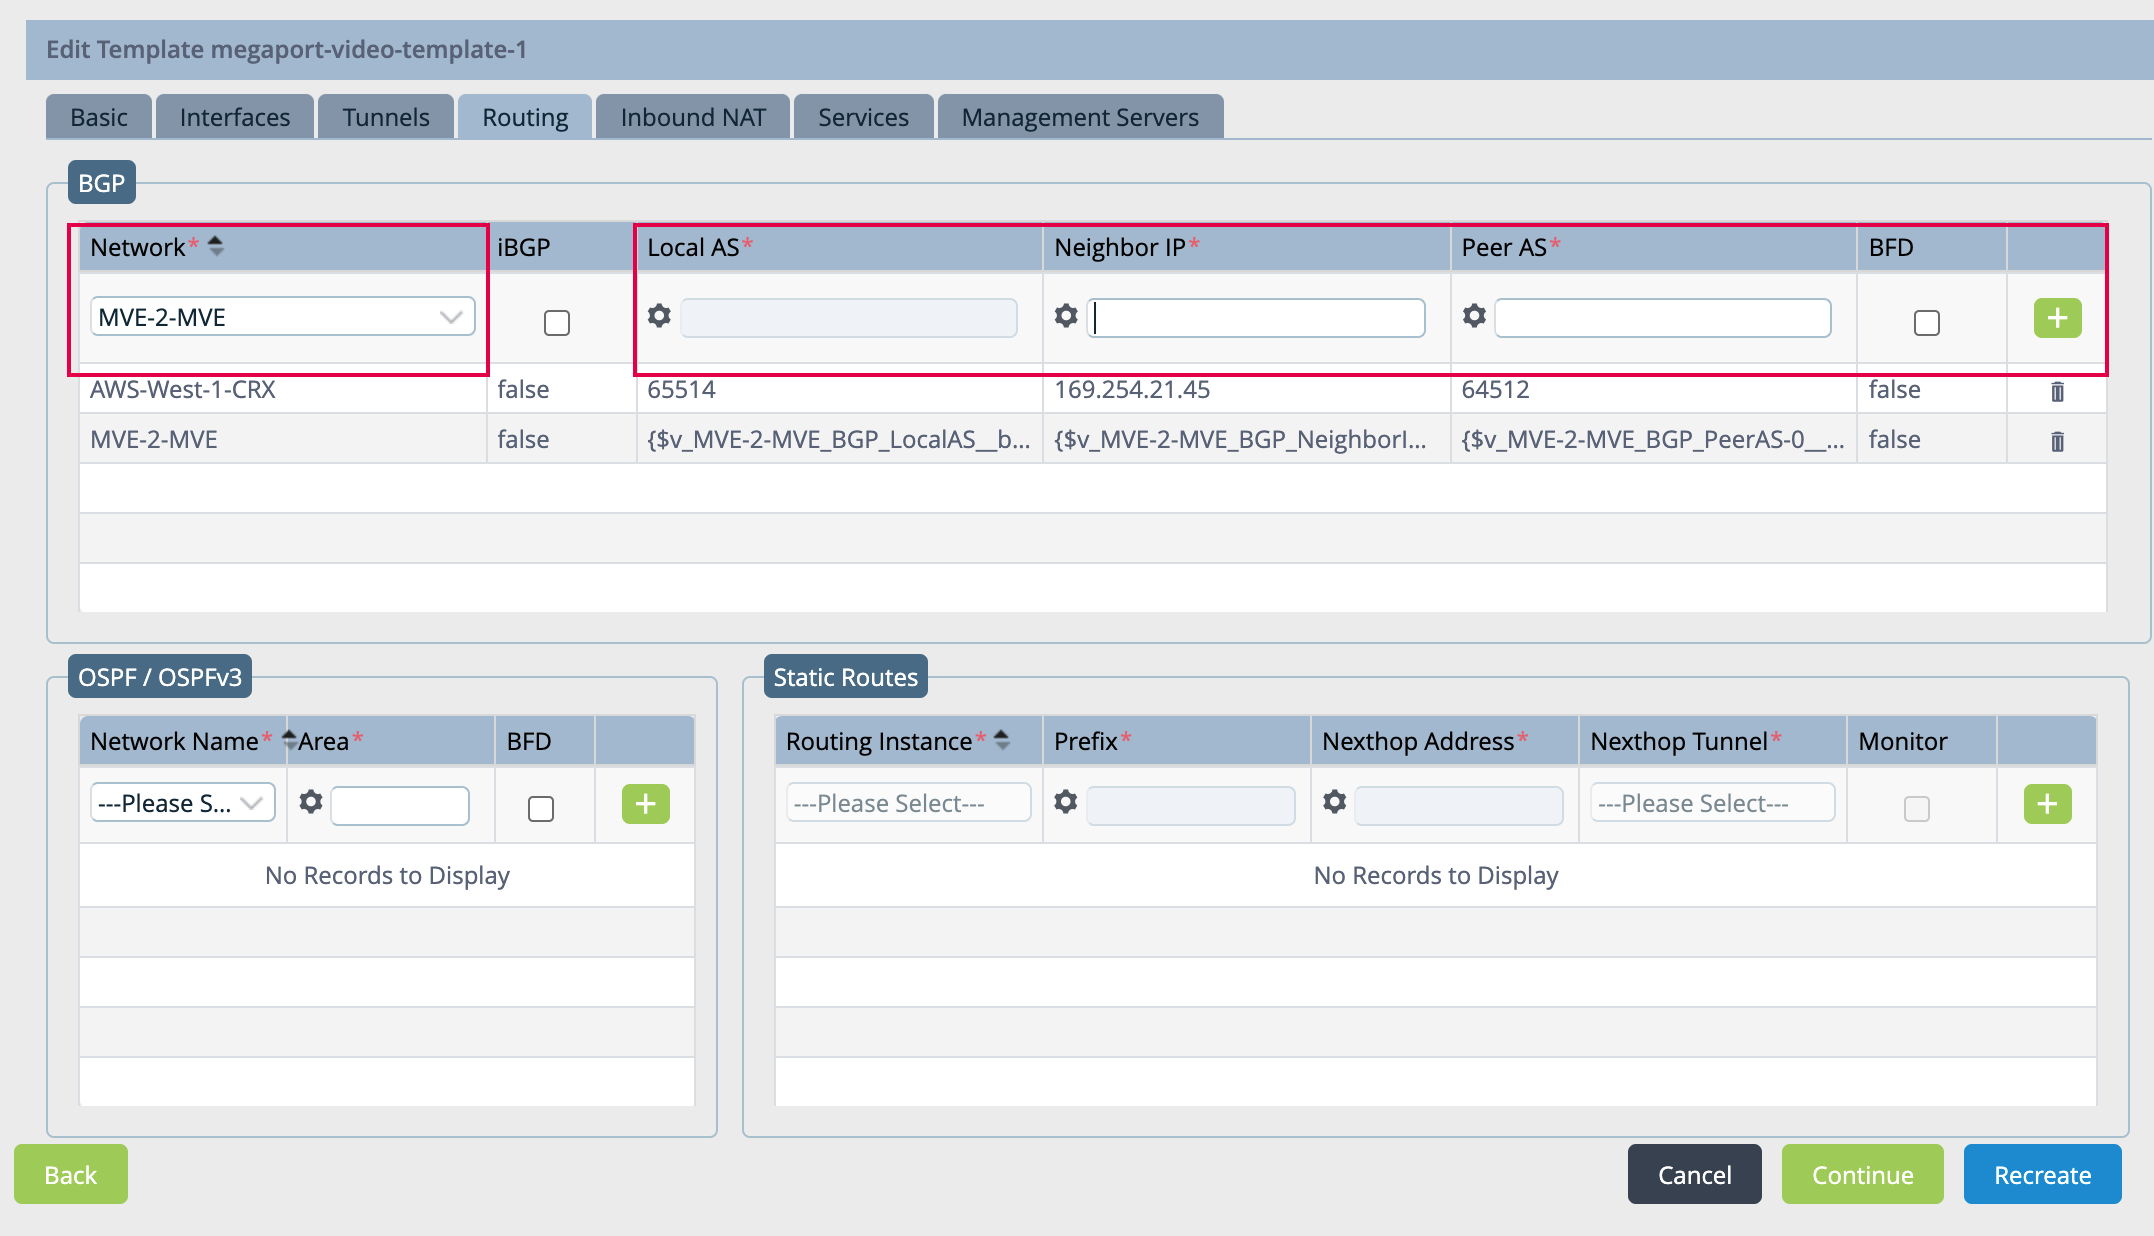Enable BFD on the new BGP row
Image resolution: width=2154 pixels, height=1236 pixels.
tap(1926, 322)
